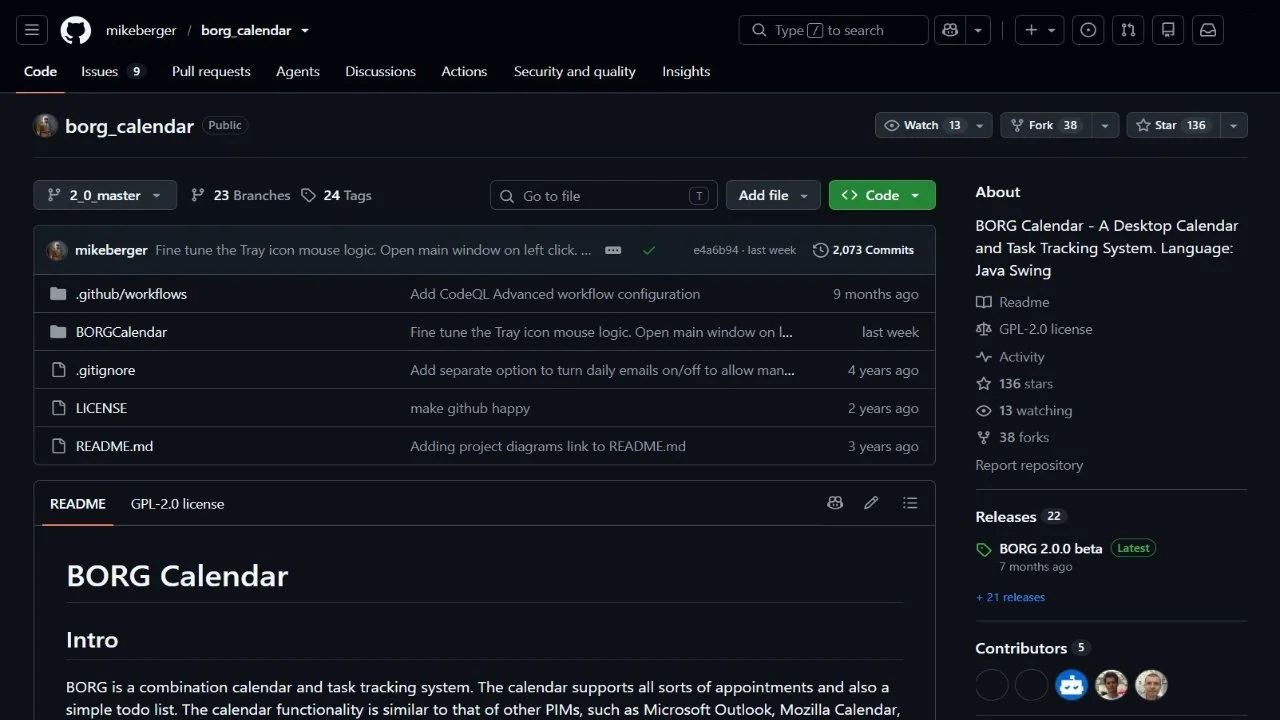Click the Report repository link
This screenshot has height=720, width=1280.
point(1029,465)
